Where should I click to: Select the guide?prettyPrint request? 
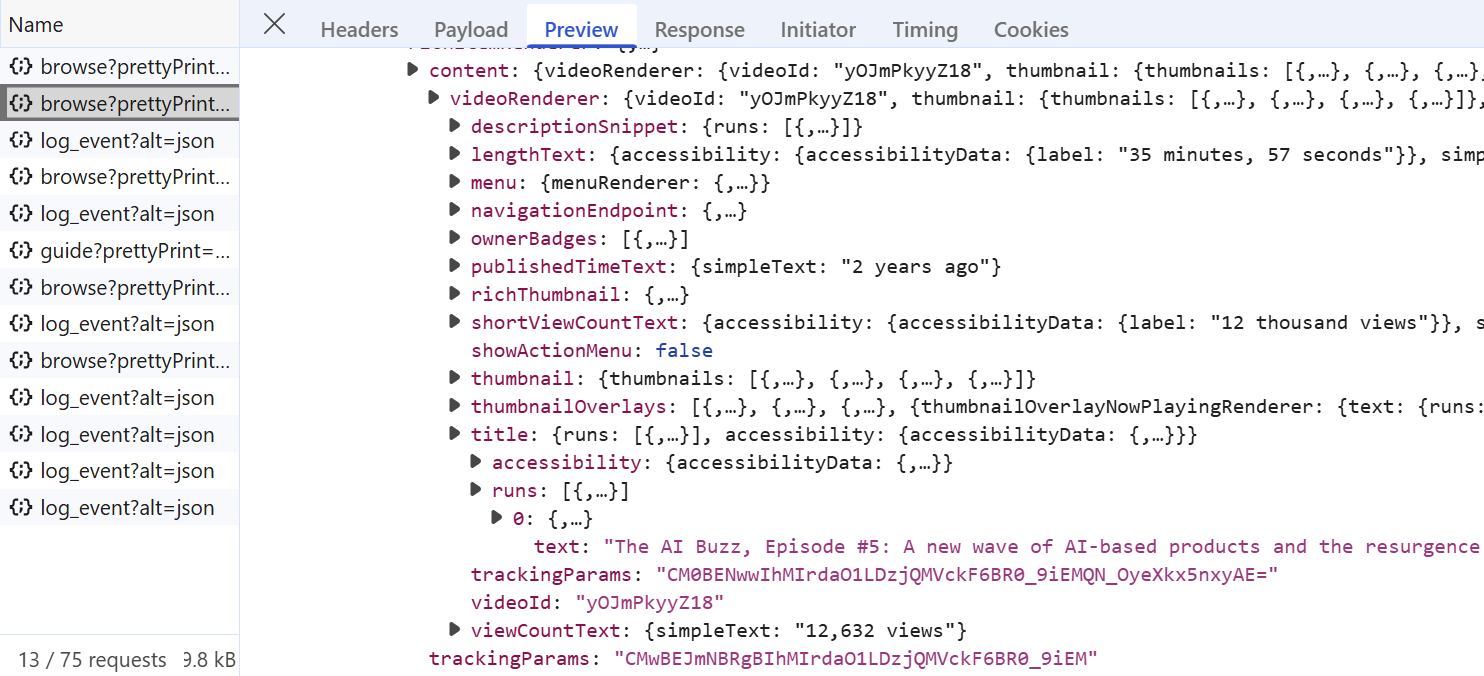134,251
